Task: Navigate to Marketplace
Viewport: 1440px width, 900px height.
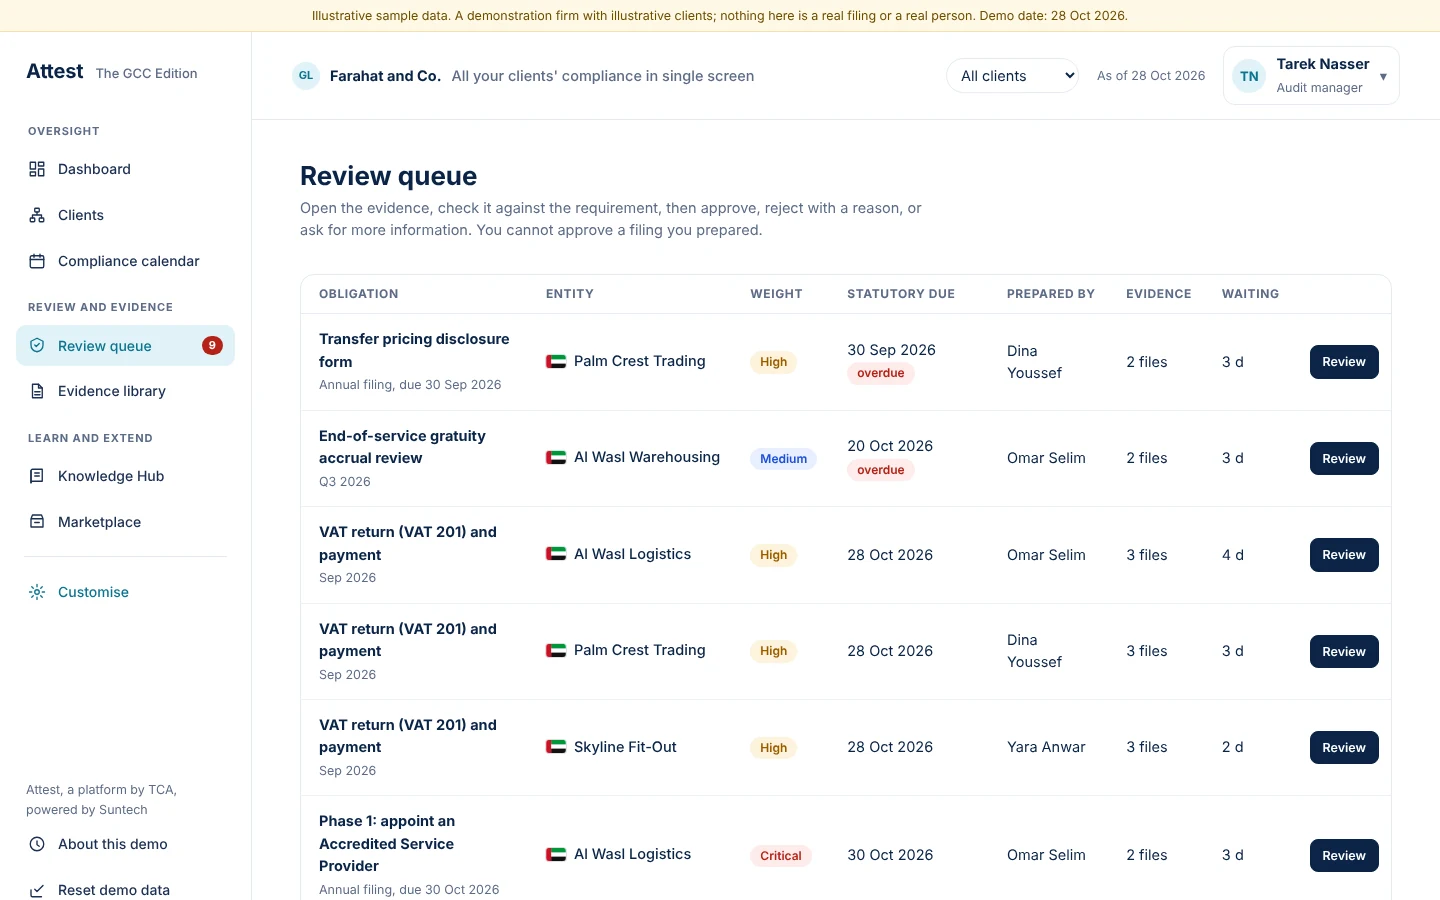Action: tap(125, 522)
